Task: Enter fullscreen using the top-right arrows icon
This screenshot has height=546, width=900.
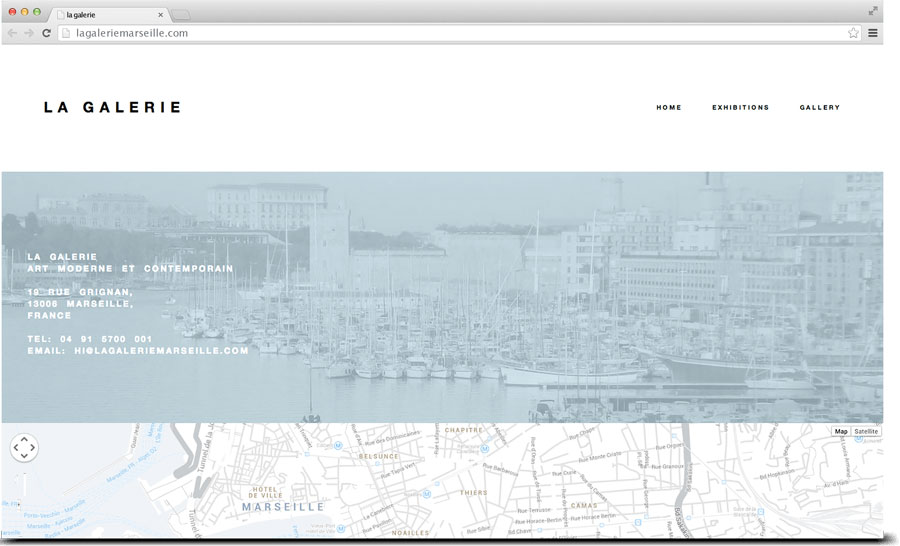Action: click(873, 11)
